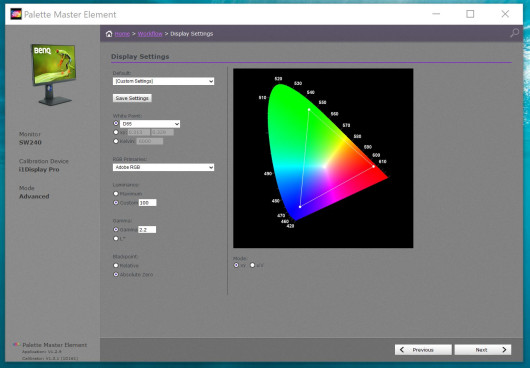Open the RGB Primaries Adobe RGB dropdown

pyautogui.click(x=163, y=167)
